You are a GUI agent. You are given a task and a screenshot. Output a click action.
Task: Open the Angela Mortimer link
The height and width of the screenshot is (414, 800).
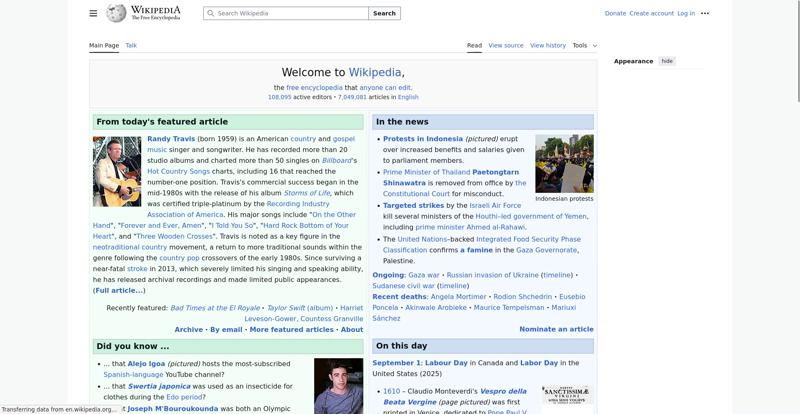point(459,297)
